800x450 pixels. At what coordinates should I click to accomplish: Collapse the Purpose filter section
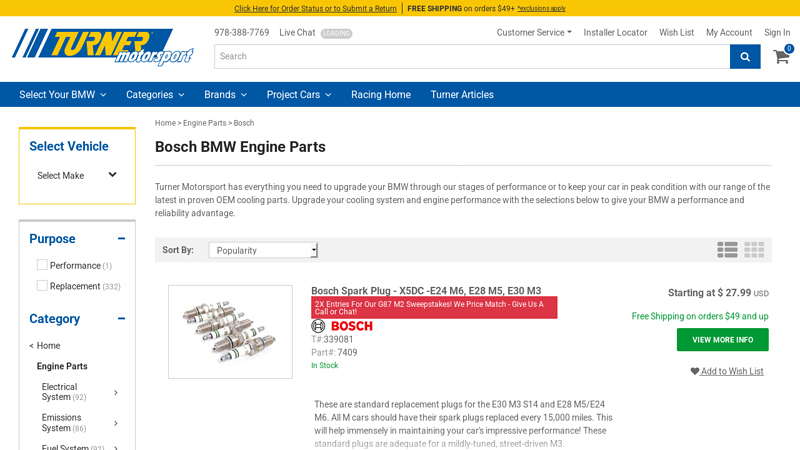121,238
